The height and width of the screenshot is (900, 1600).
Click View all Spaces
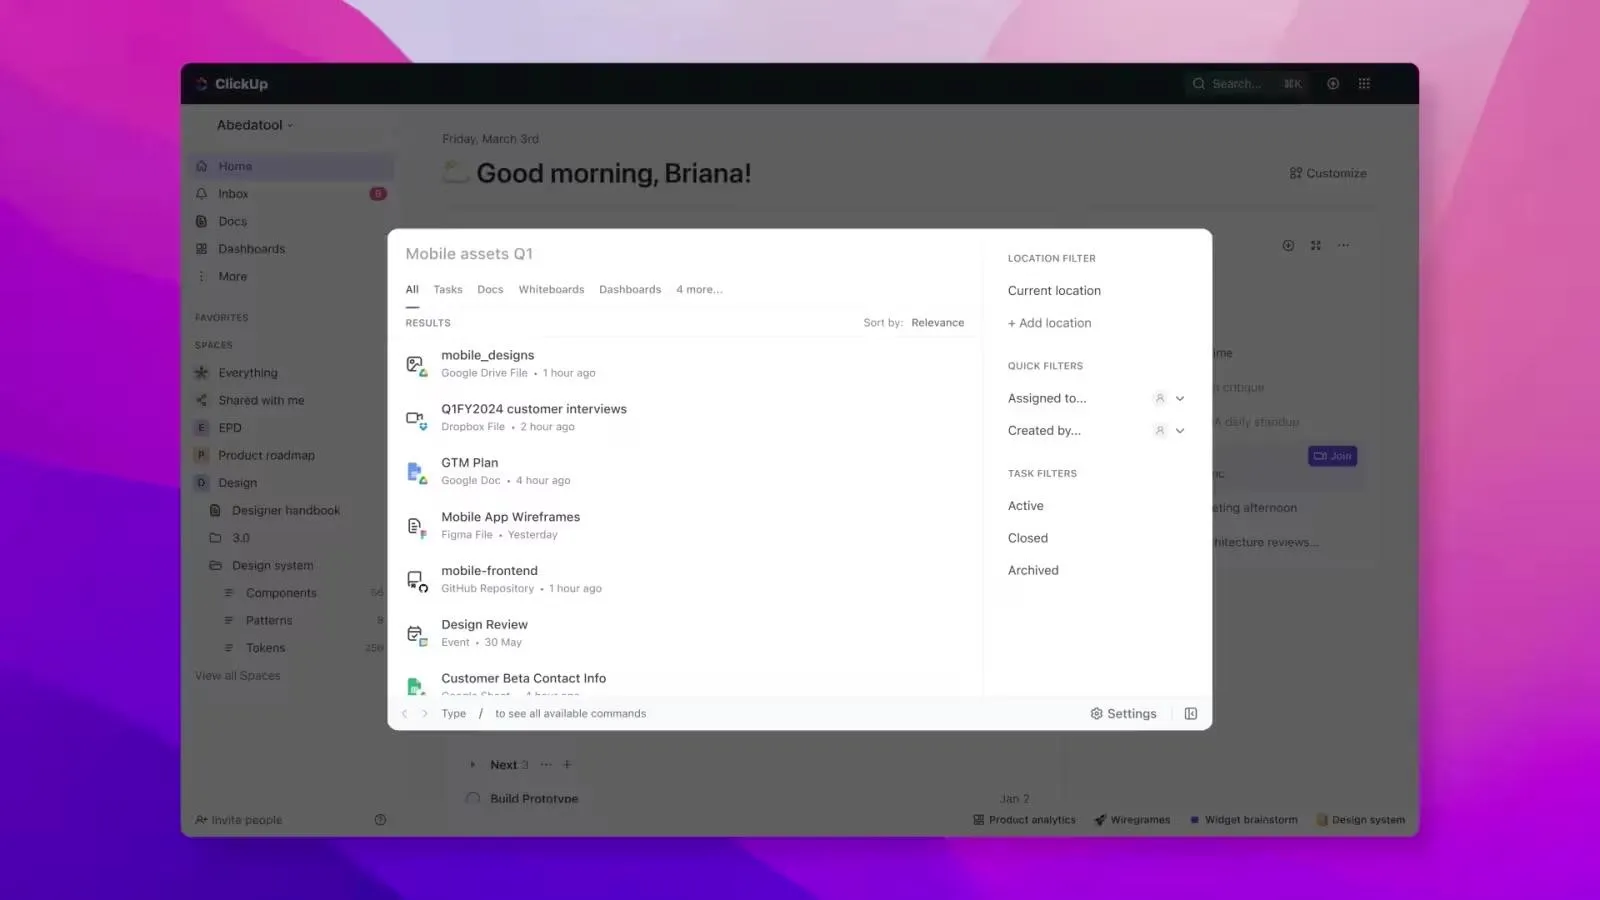(238, 676)
